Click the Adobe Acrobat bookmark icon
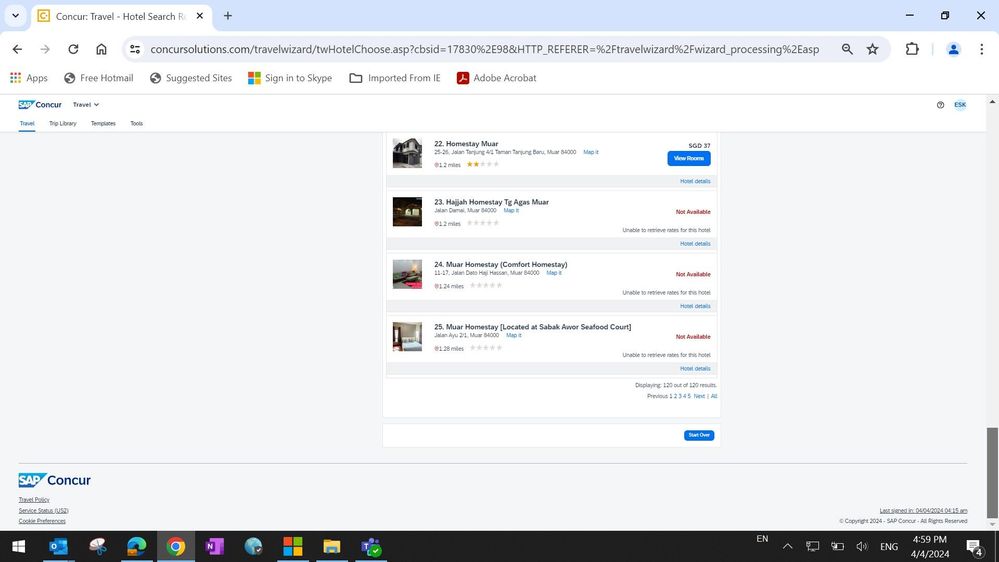 (463, 78)
